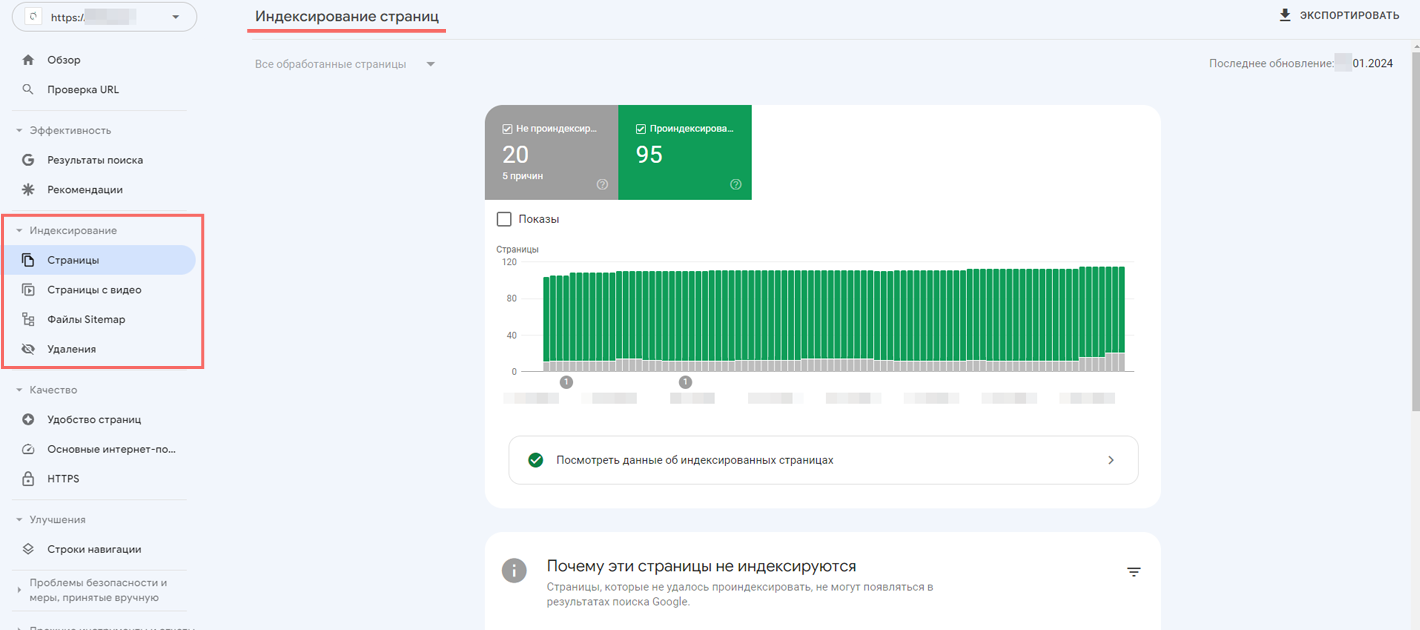Enable the Показы impressions checkbox
This screenshot has height=630, width=1420.
[504, 219]
